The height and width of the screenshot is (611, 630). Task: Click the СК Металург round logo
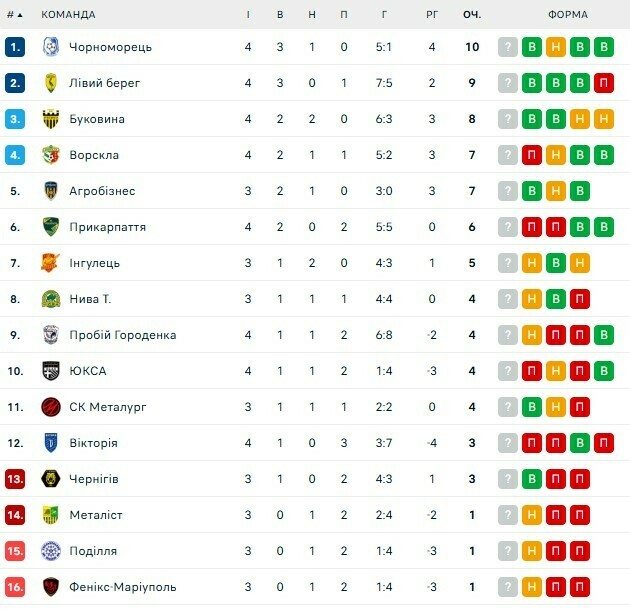(51, 407)
